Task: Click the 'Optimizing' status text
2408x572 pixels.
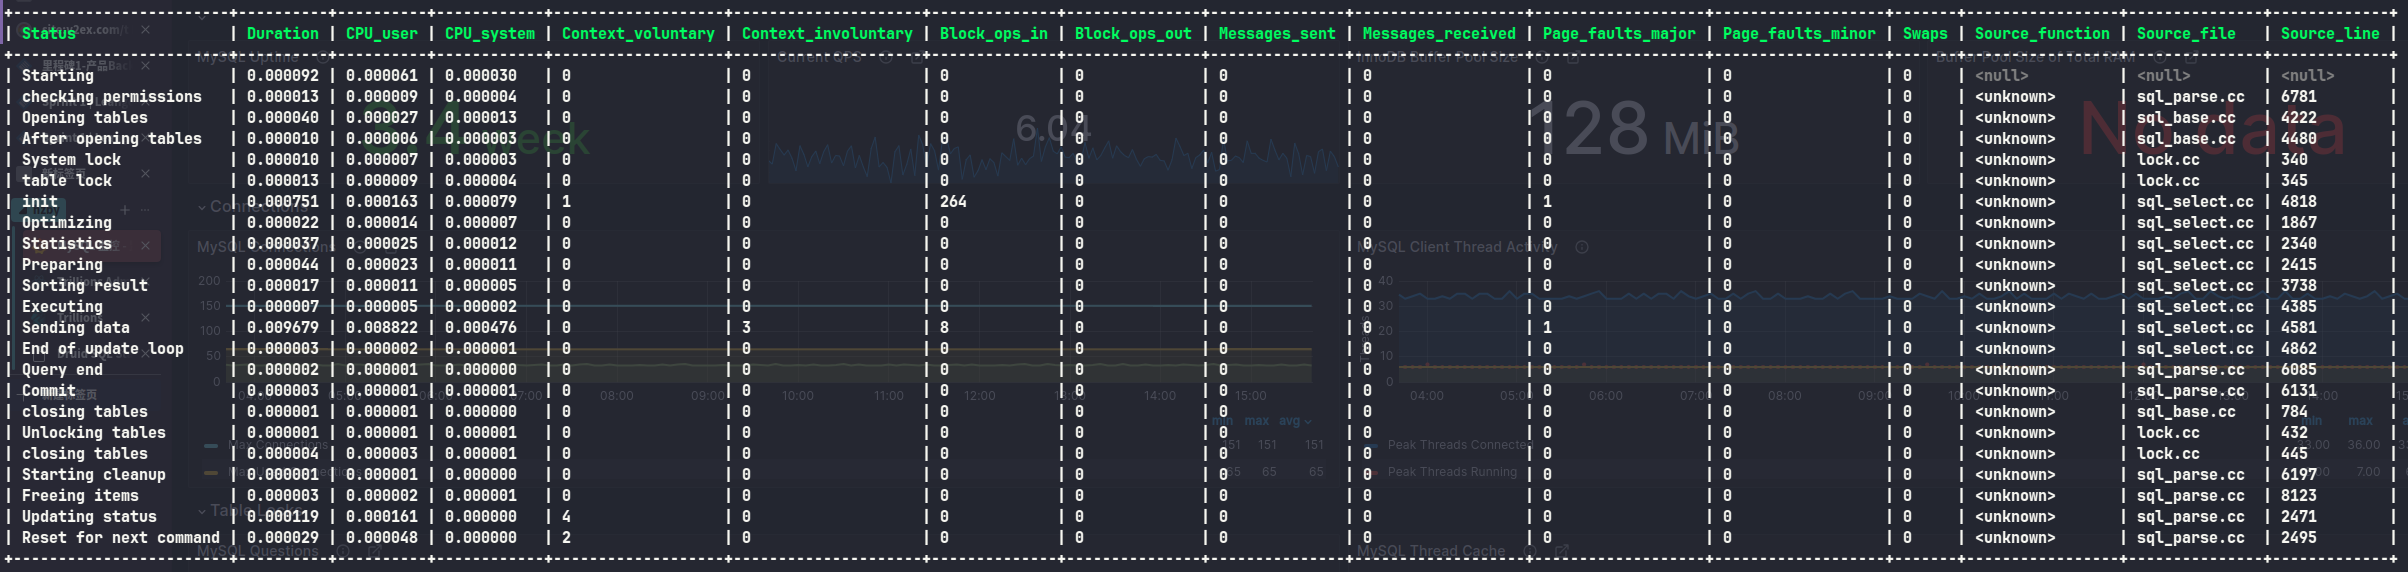Action: tap(67, 222)
